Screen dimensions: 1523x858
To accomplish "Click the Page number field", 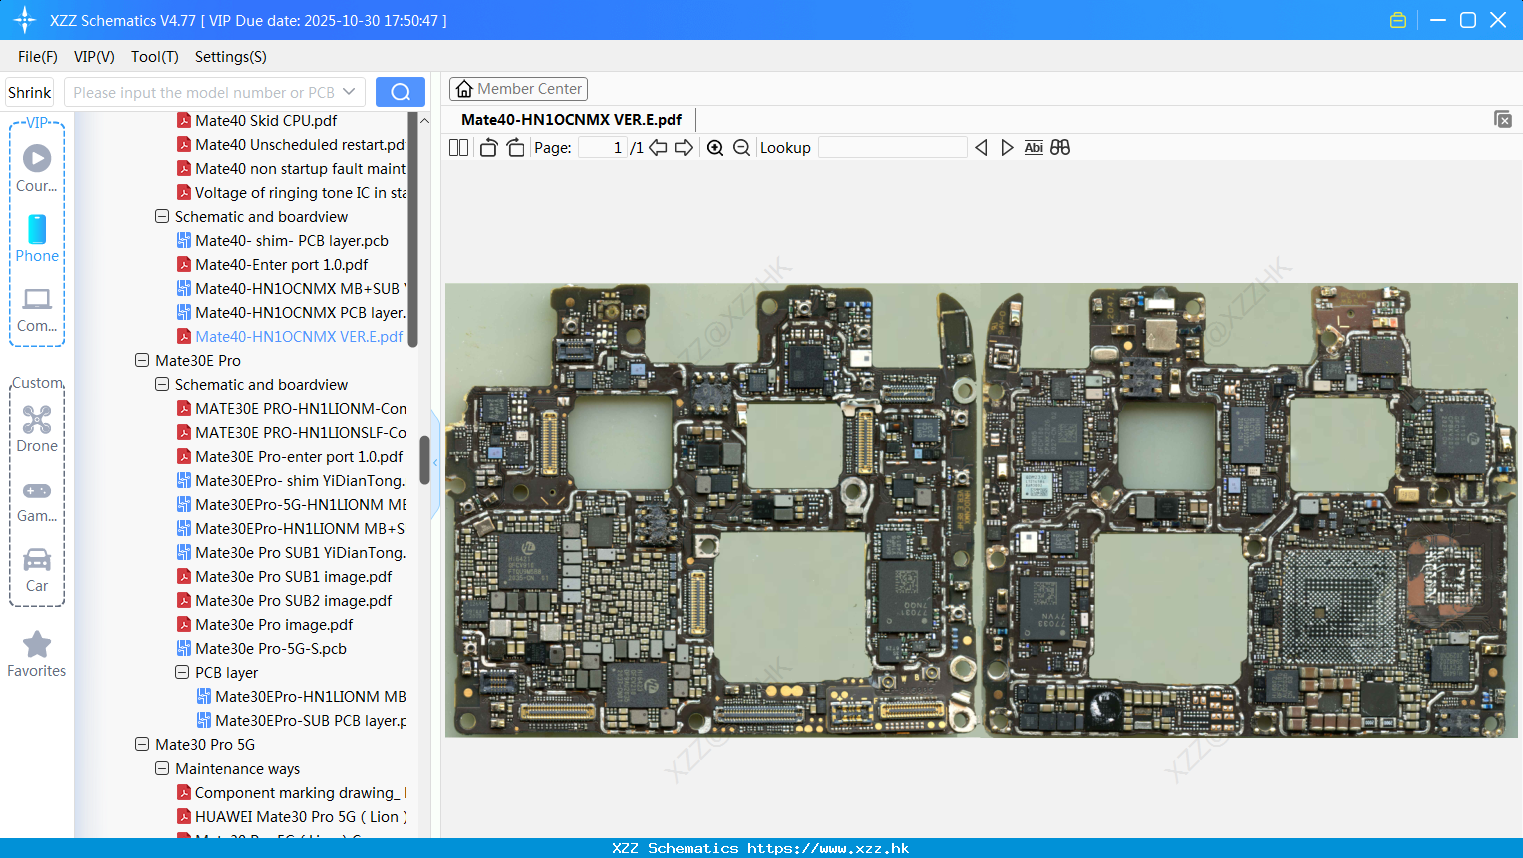I will click(603, 148).
